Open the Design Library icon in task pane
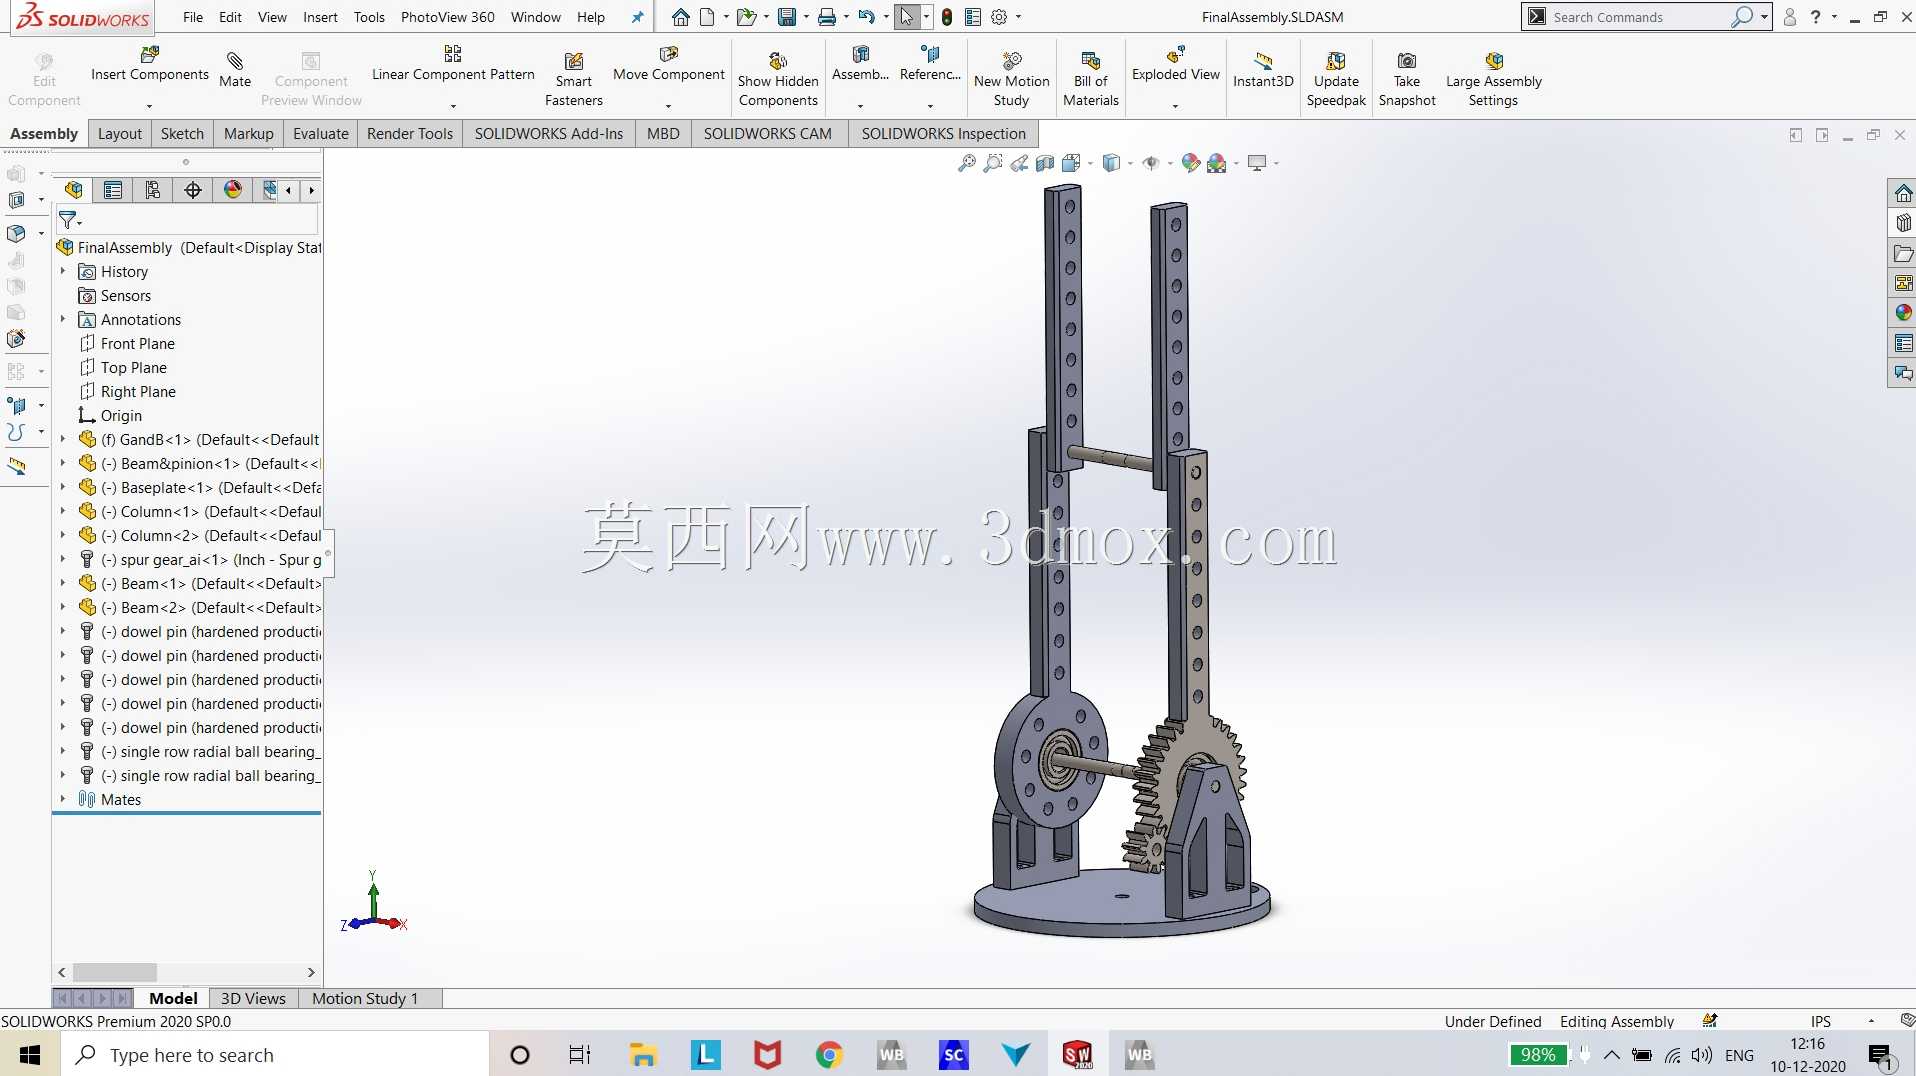 (x=1903, y=223)
